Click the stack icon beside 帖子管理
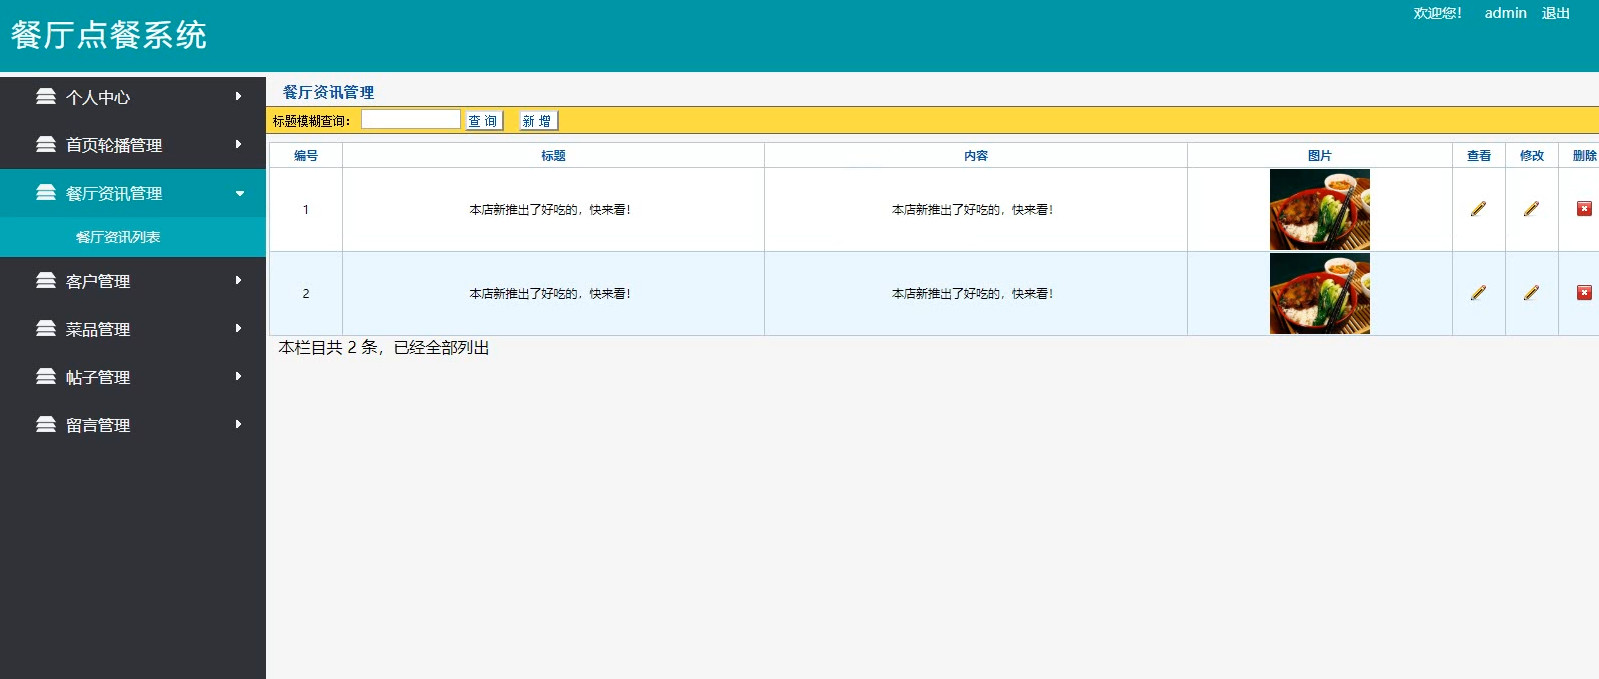The image size is (1599, 679). (x=46, y=376)
